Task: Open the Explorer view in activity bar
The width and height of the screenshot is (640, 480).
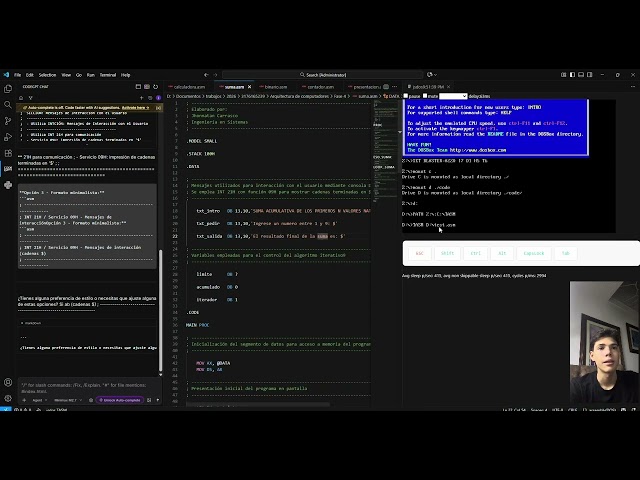Action: (8, 89)
